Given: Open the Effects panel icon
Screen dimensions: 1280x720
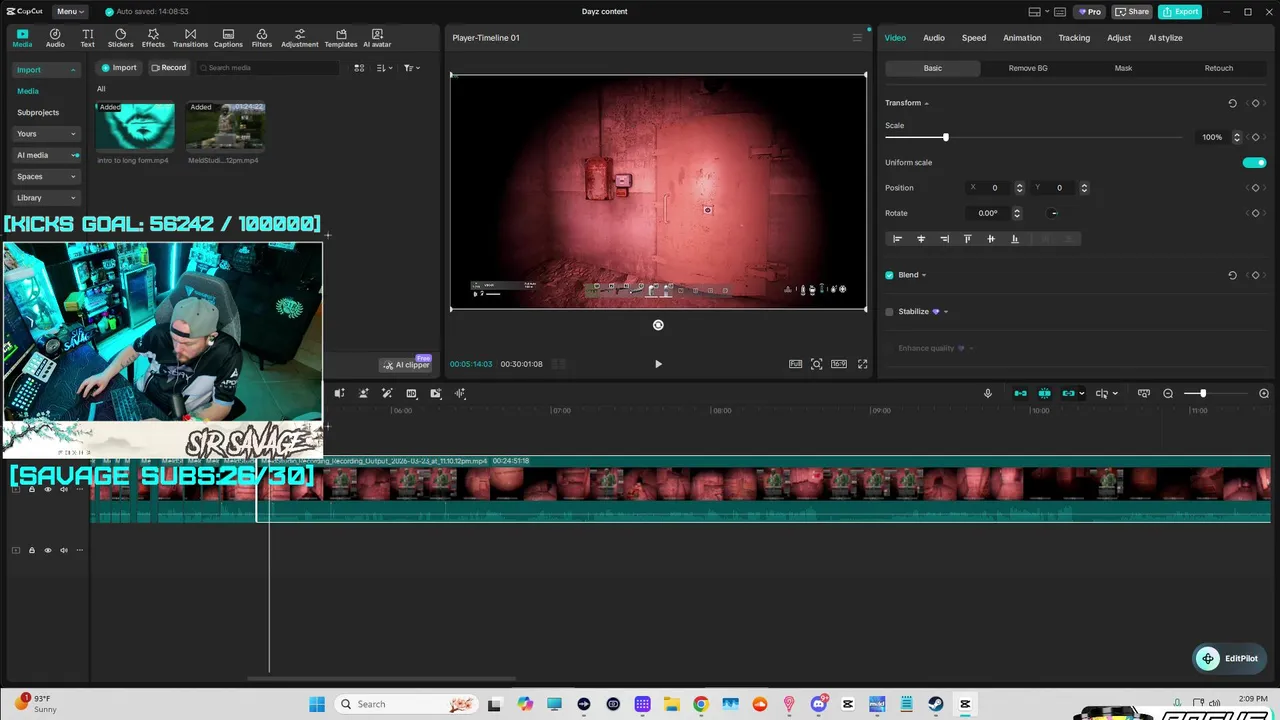Looking at the screenshot, I should tap(153, 38).
